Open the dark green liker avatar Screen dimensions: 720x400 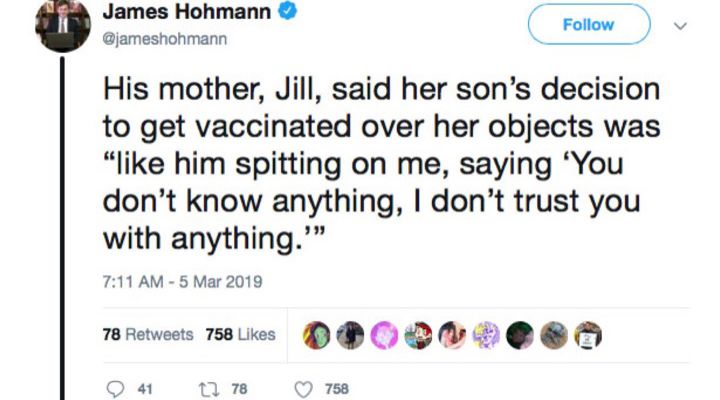click(520, 336)
